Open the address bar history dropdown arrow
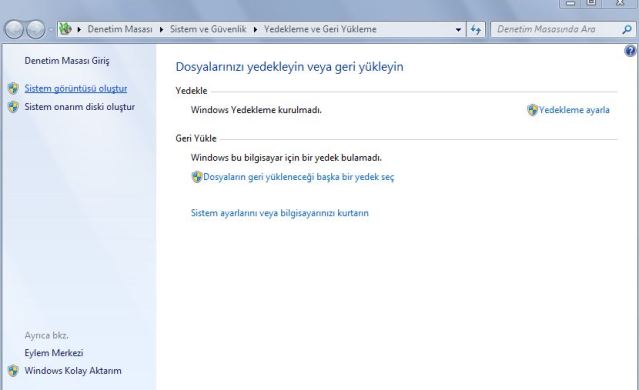Viewport: 639px width, 390px height. coord(458,29)
